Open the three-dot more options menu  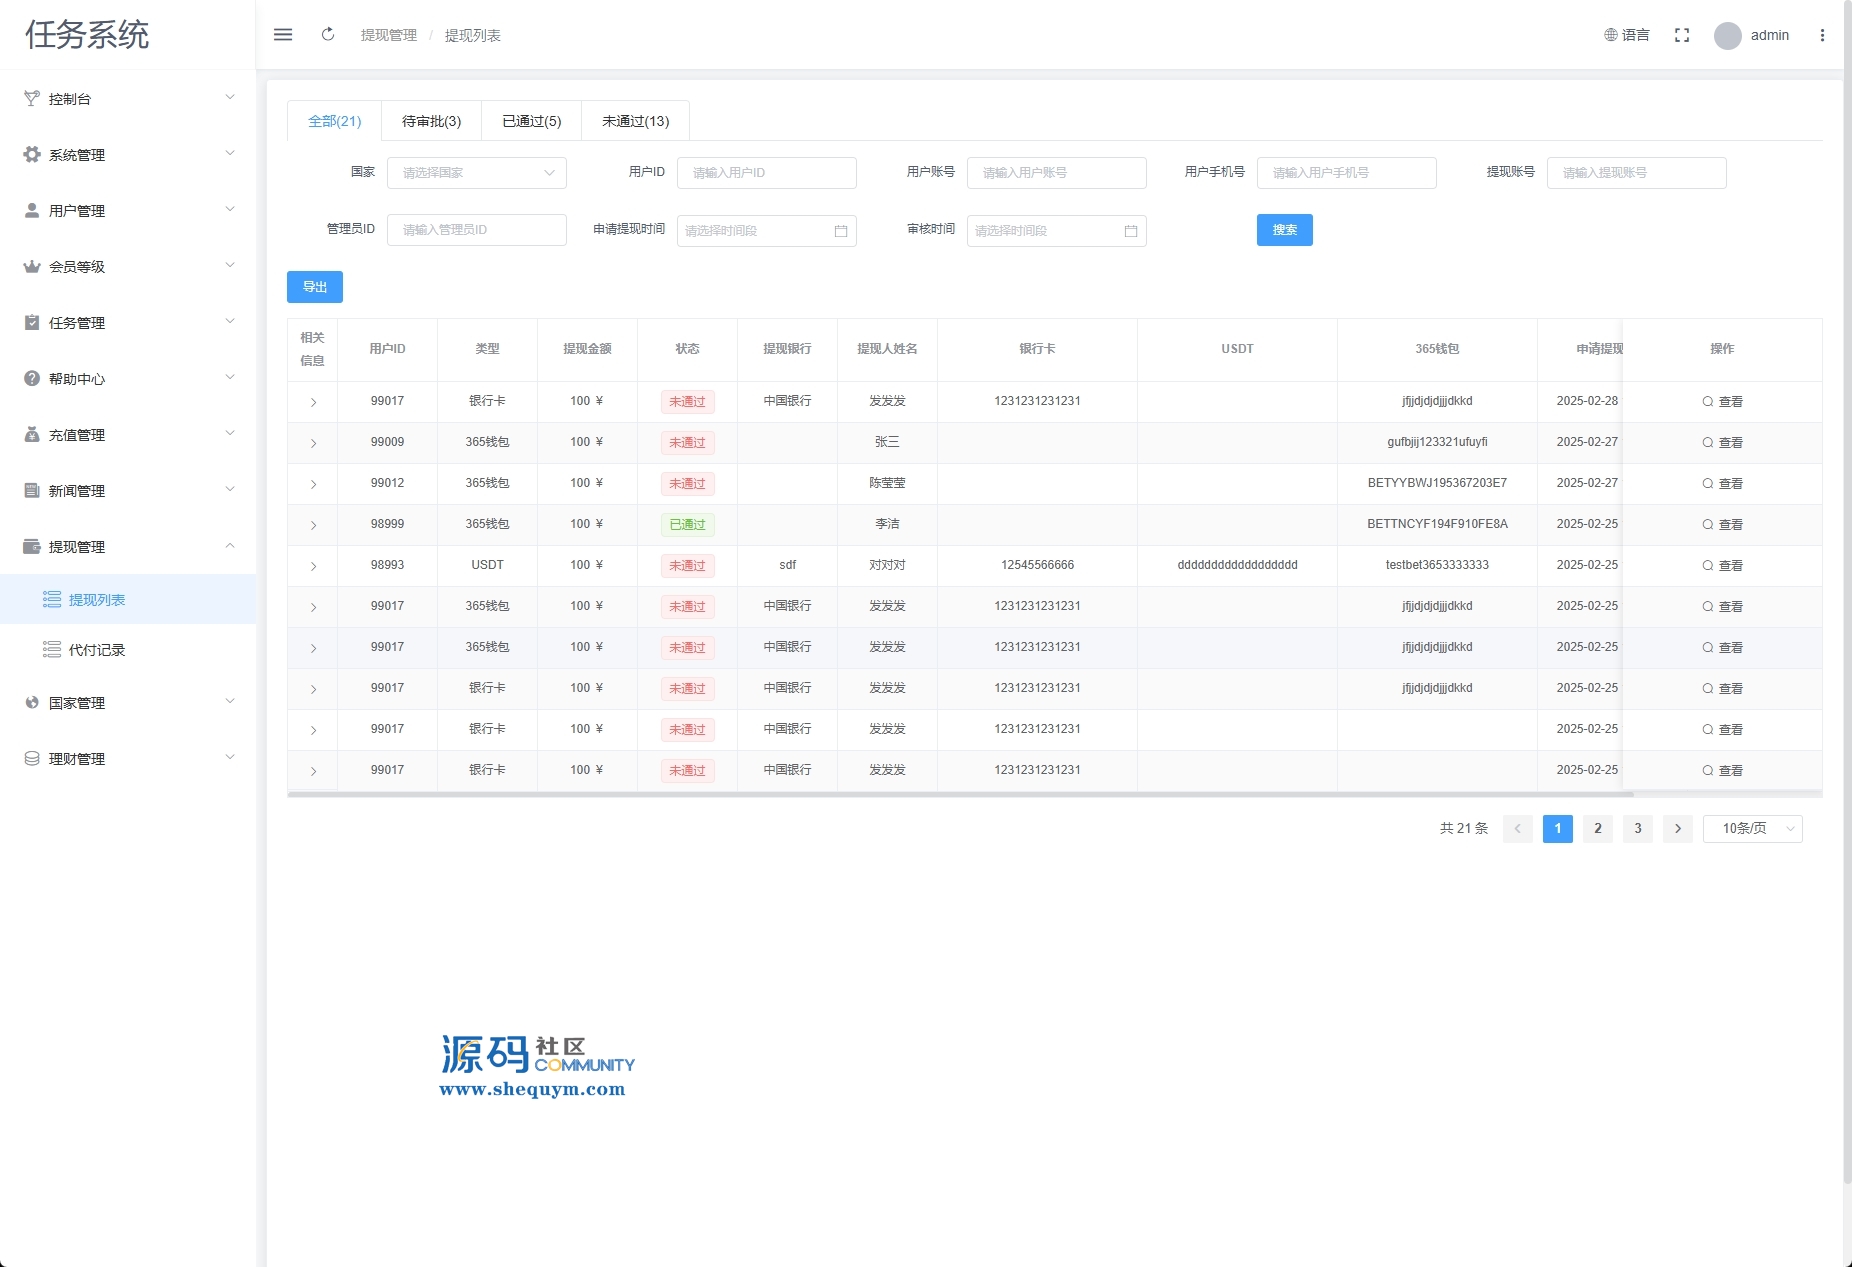1822,35
